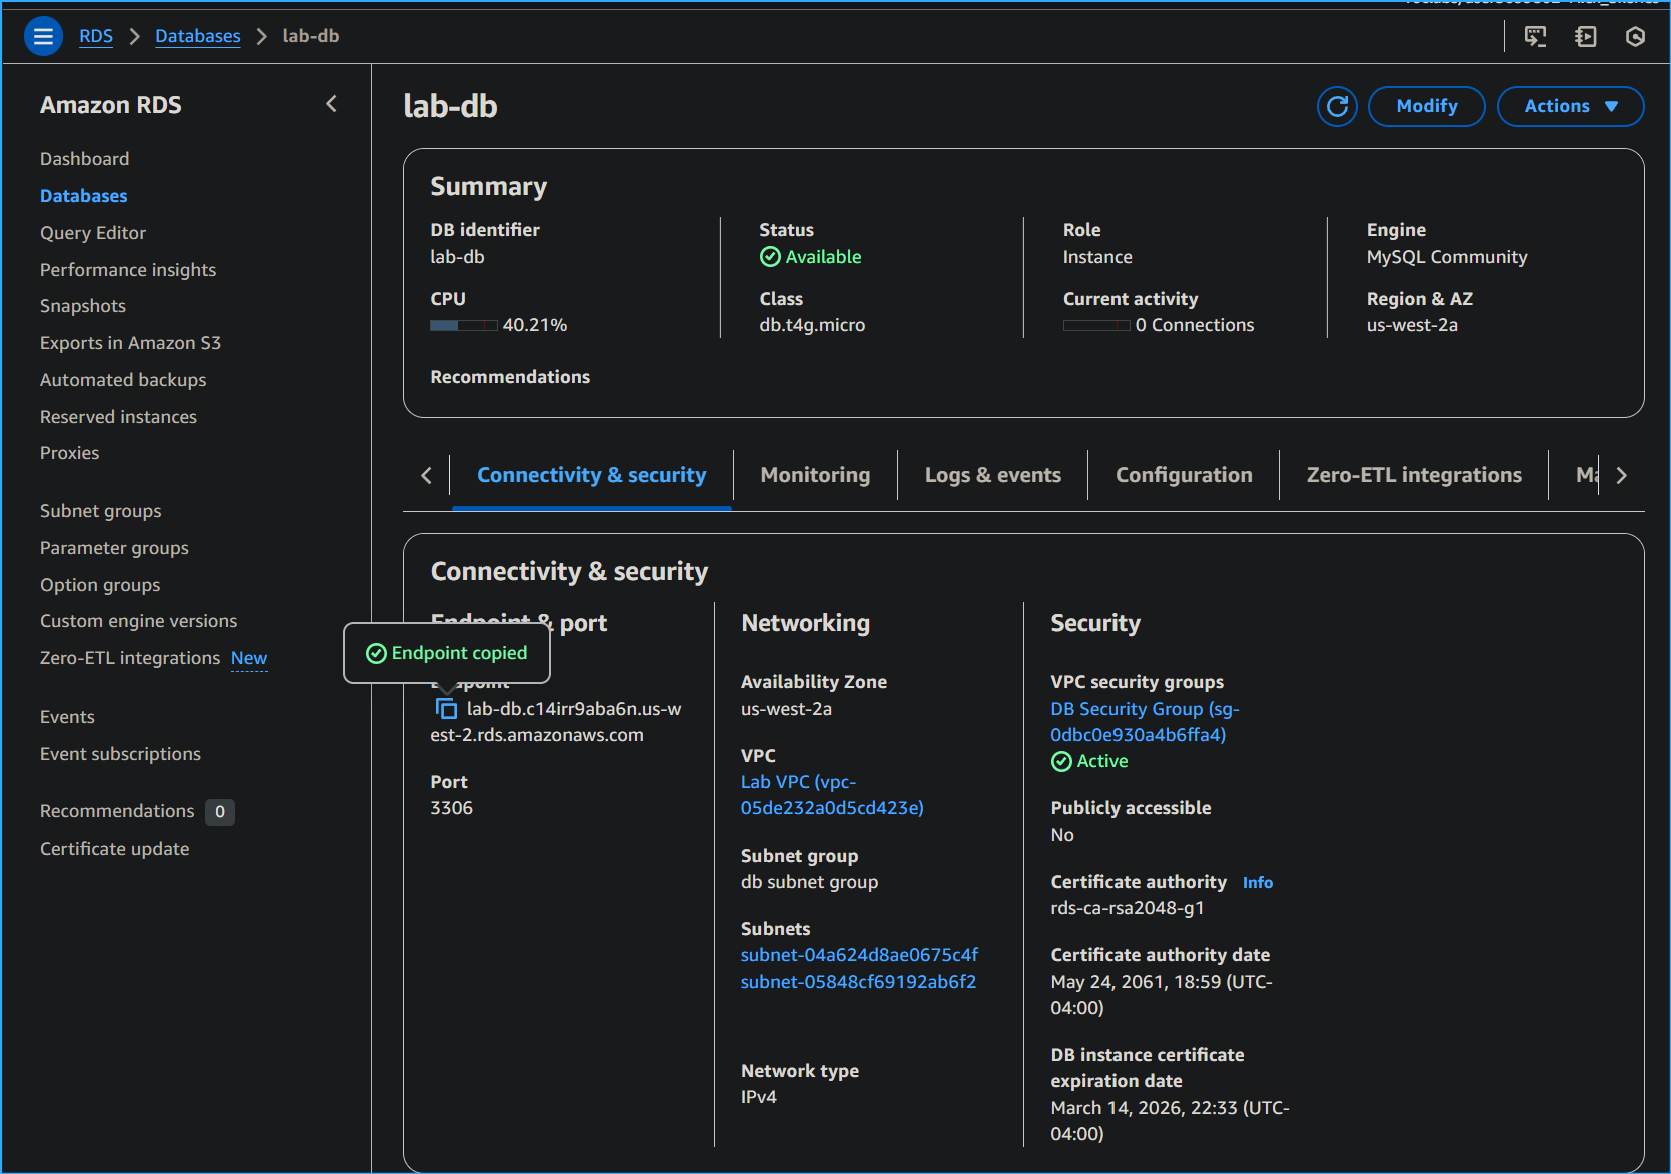
Task: Open the Lab VPC link
Action: tap(797, 782)
